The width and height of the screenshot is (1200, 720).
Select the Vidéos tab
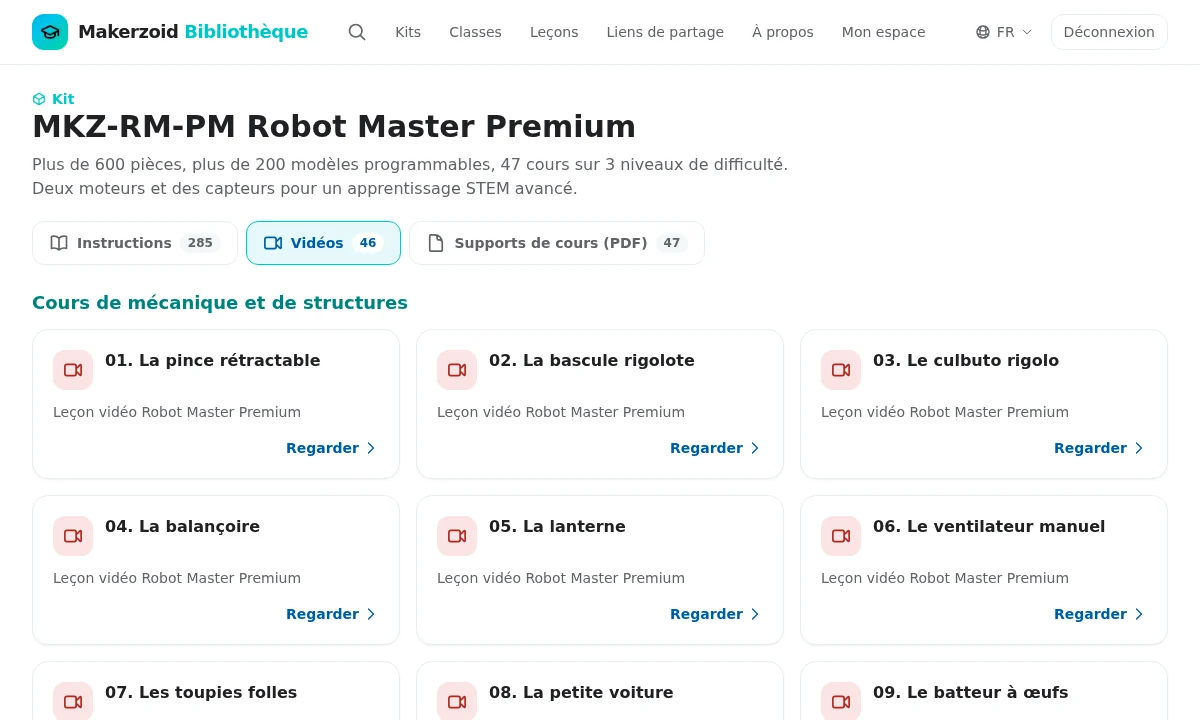323,243
